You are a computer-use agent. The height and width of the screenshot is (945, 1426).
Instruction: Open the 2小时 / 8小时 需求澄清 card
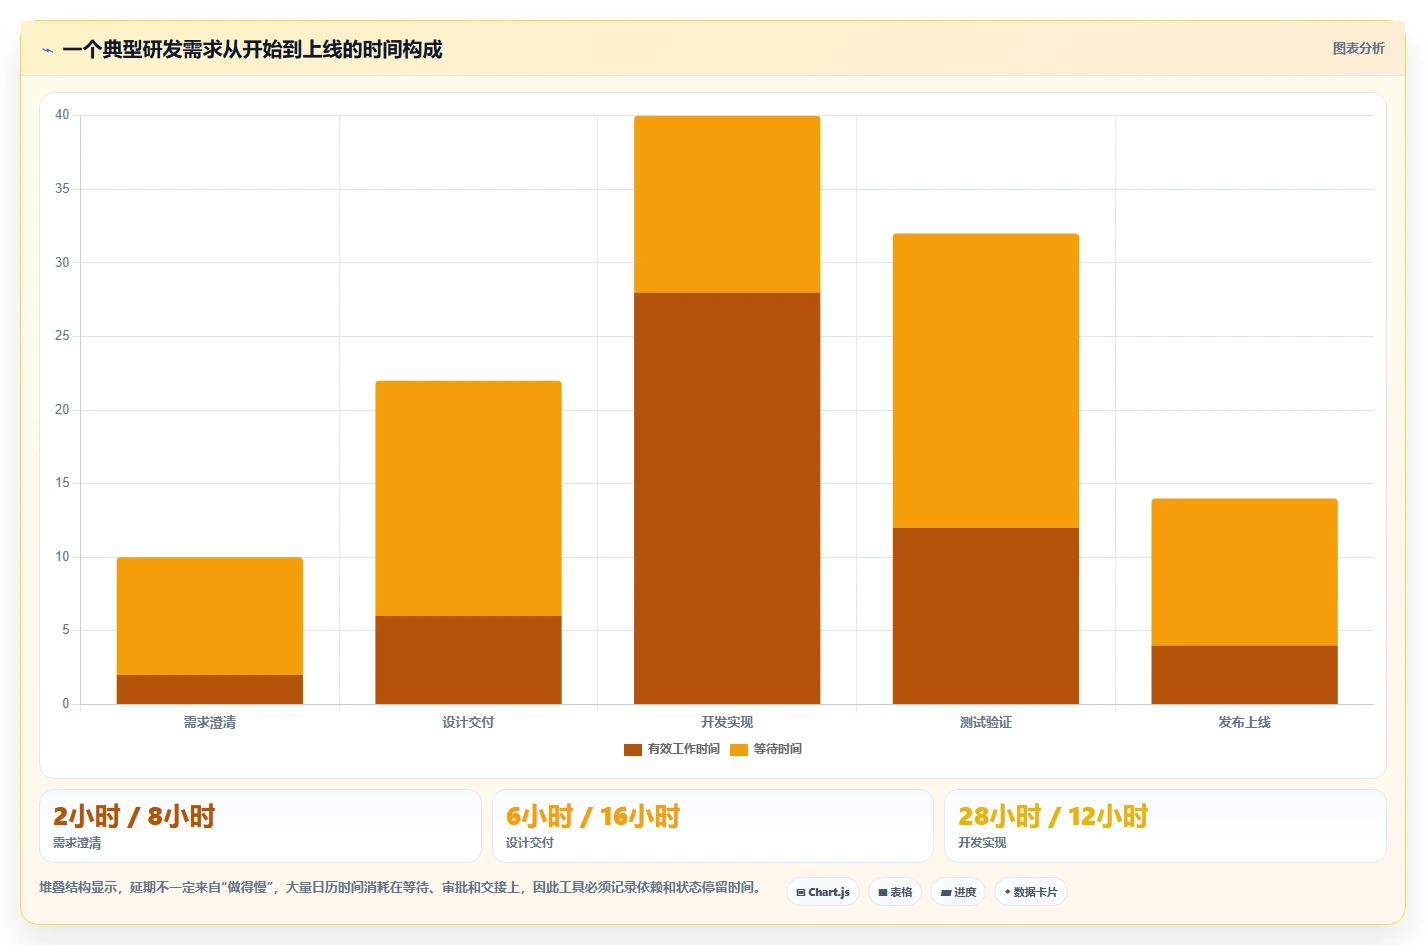(260, 826)
